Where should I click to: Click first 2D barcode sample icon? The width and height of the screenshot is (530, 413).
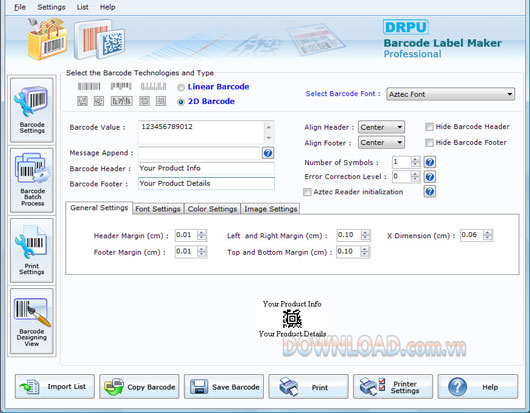tap(82, 101)
